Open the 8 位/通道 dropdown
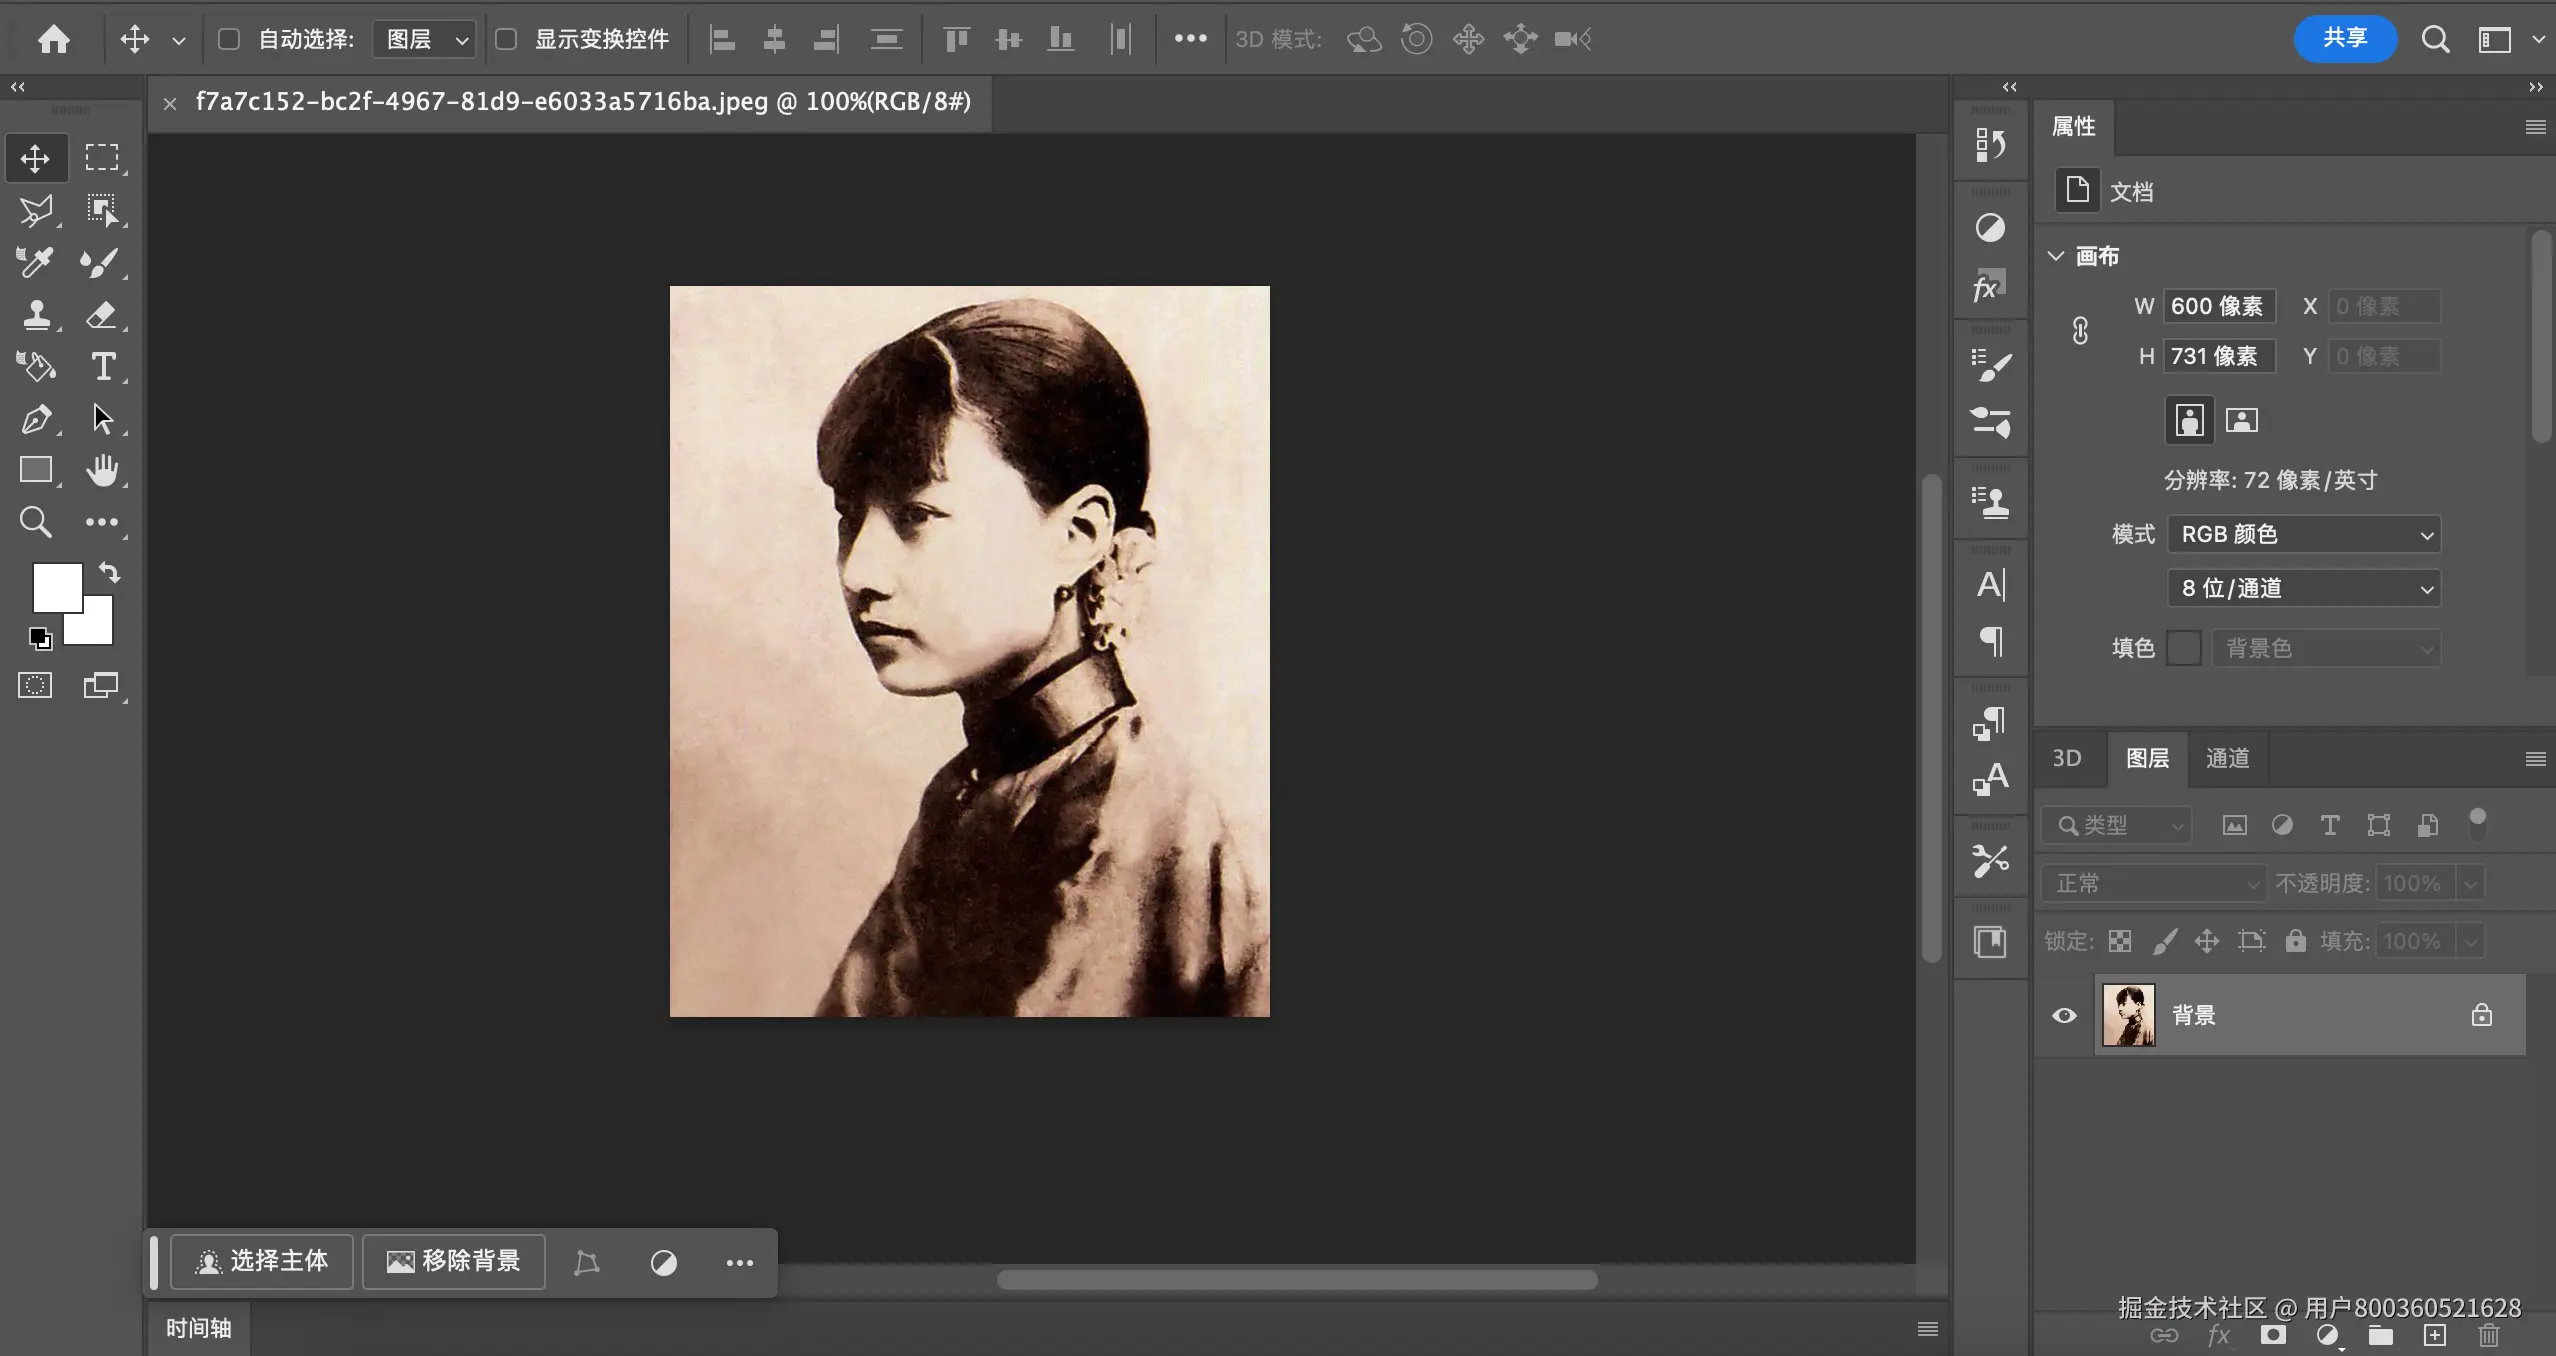The image size is (2556, 1356). (x=2302, y=588)
